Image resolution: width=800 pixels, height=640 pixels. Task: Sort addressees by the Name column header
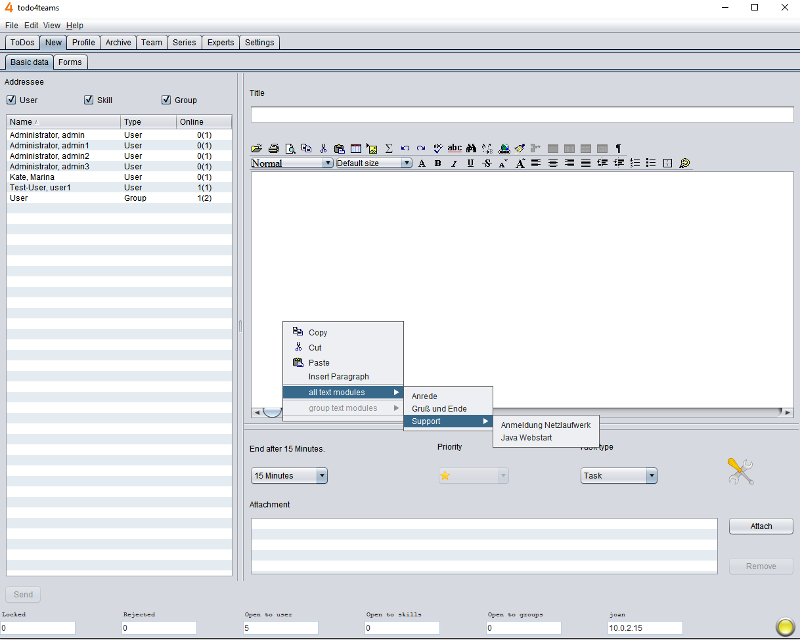(63, 122)
